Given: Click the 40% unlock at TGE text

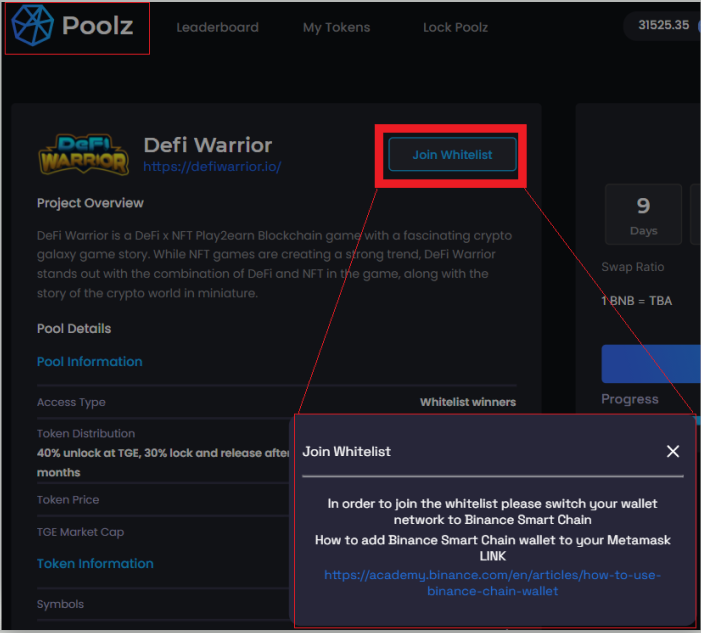Looking at the screenshot, I should (164, 462).
